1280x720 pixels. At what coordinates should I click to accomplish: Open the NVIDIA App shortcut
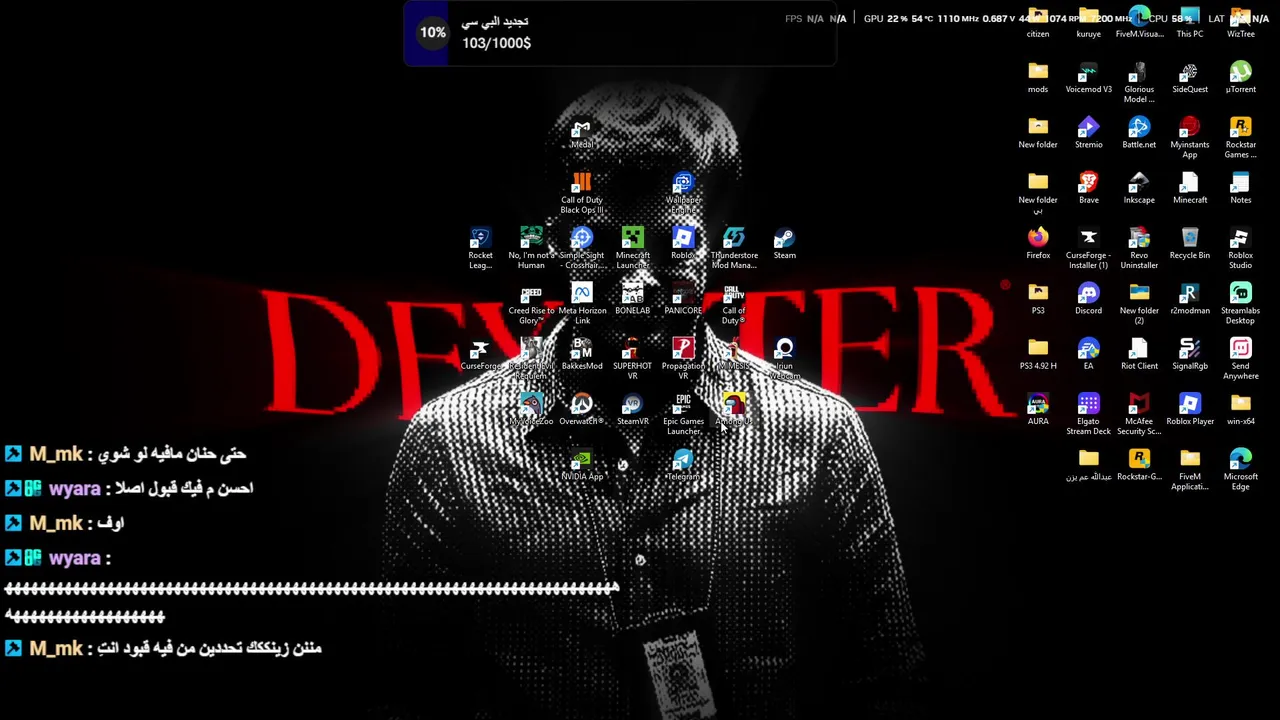coord(582,466)
